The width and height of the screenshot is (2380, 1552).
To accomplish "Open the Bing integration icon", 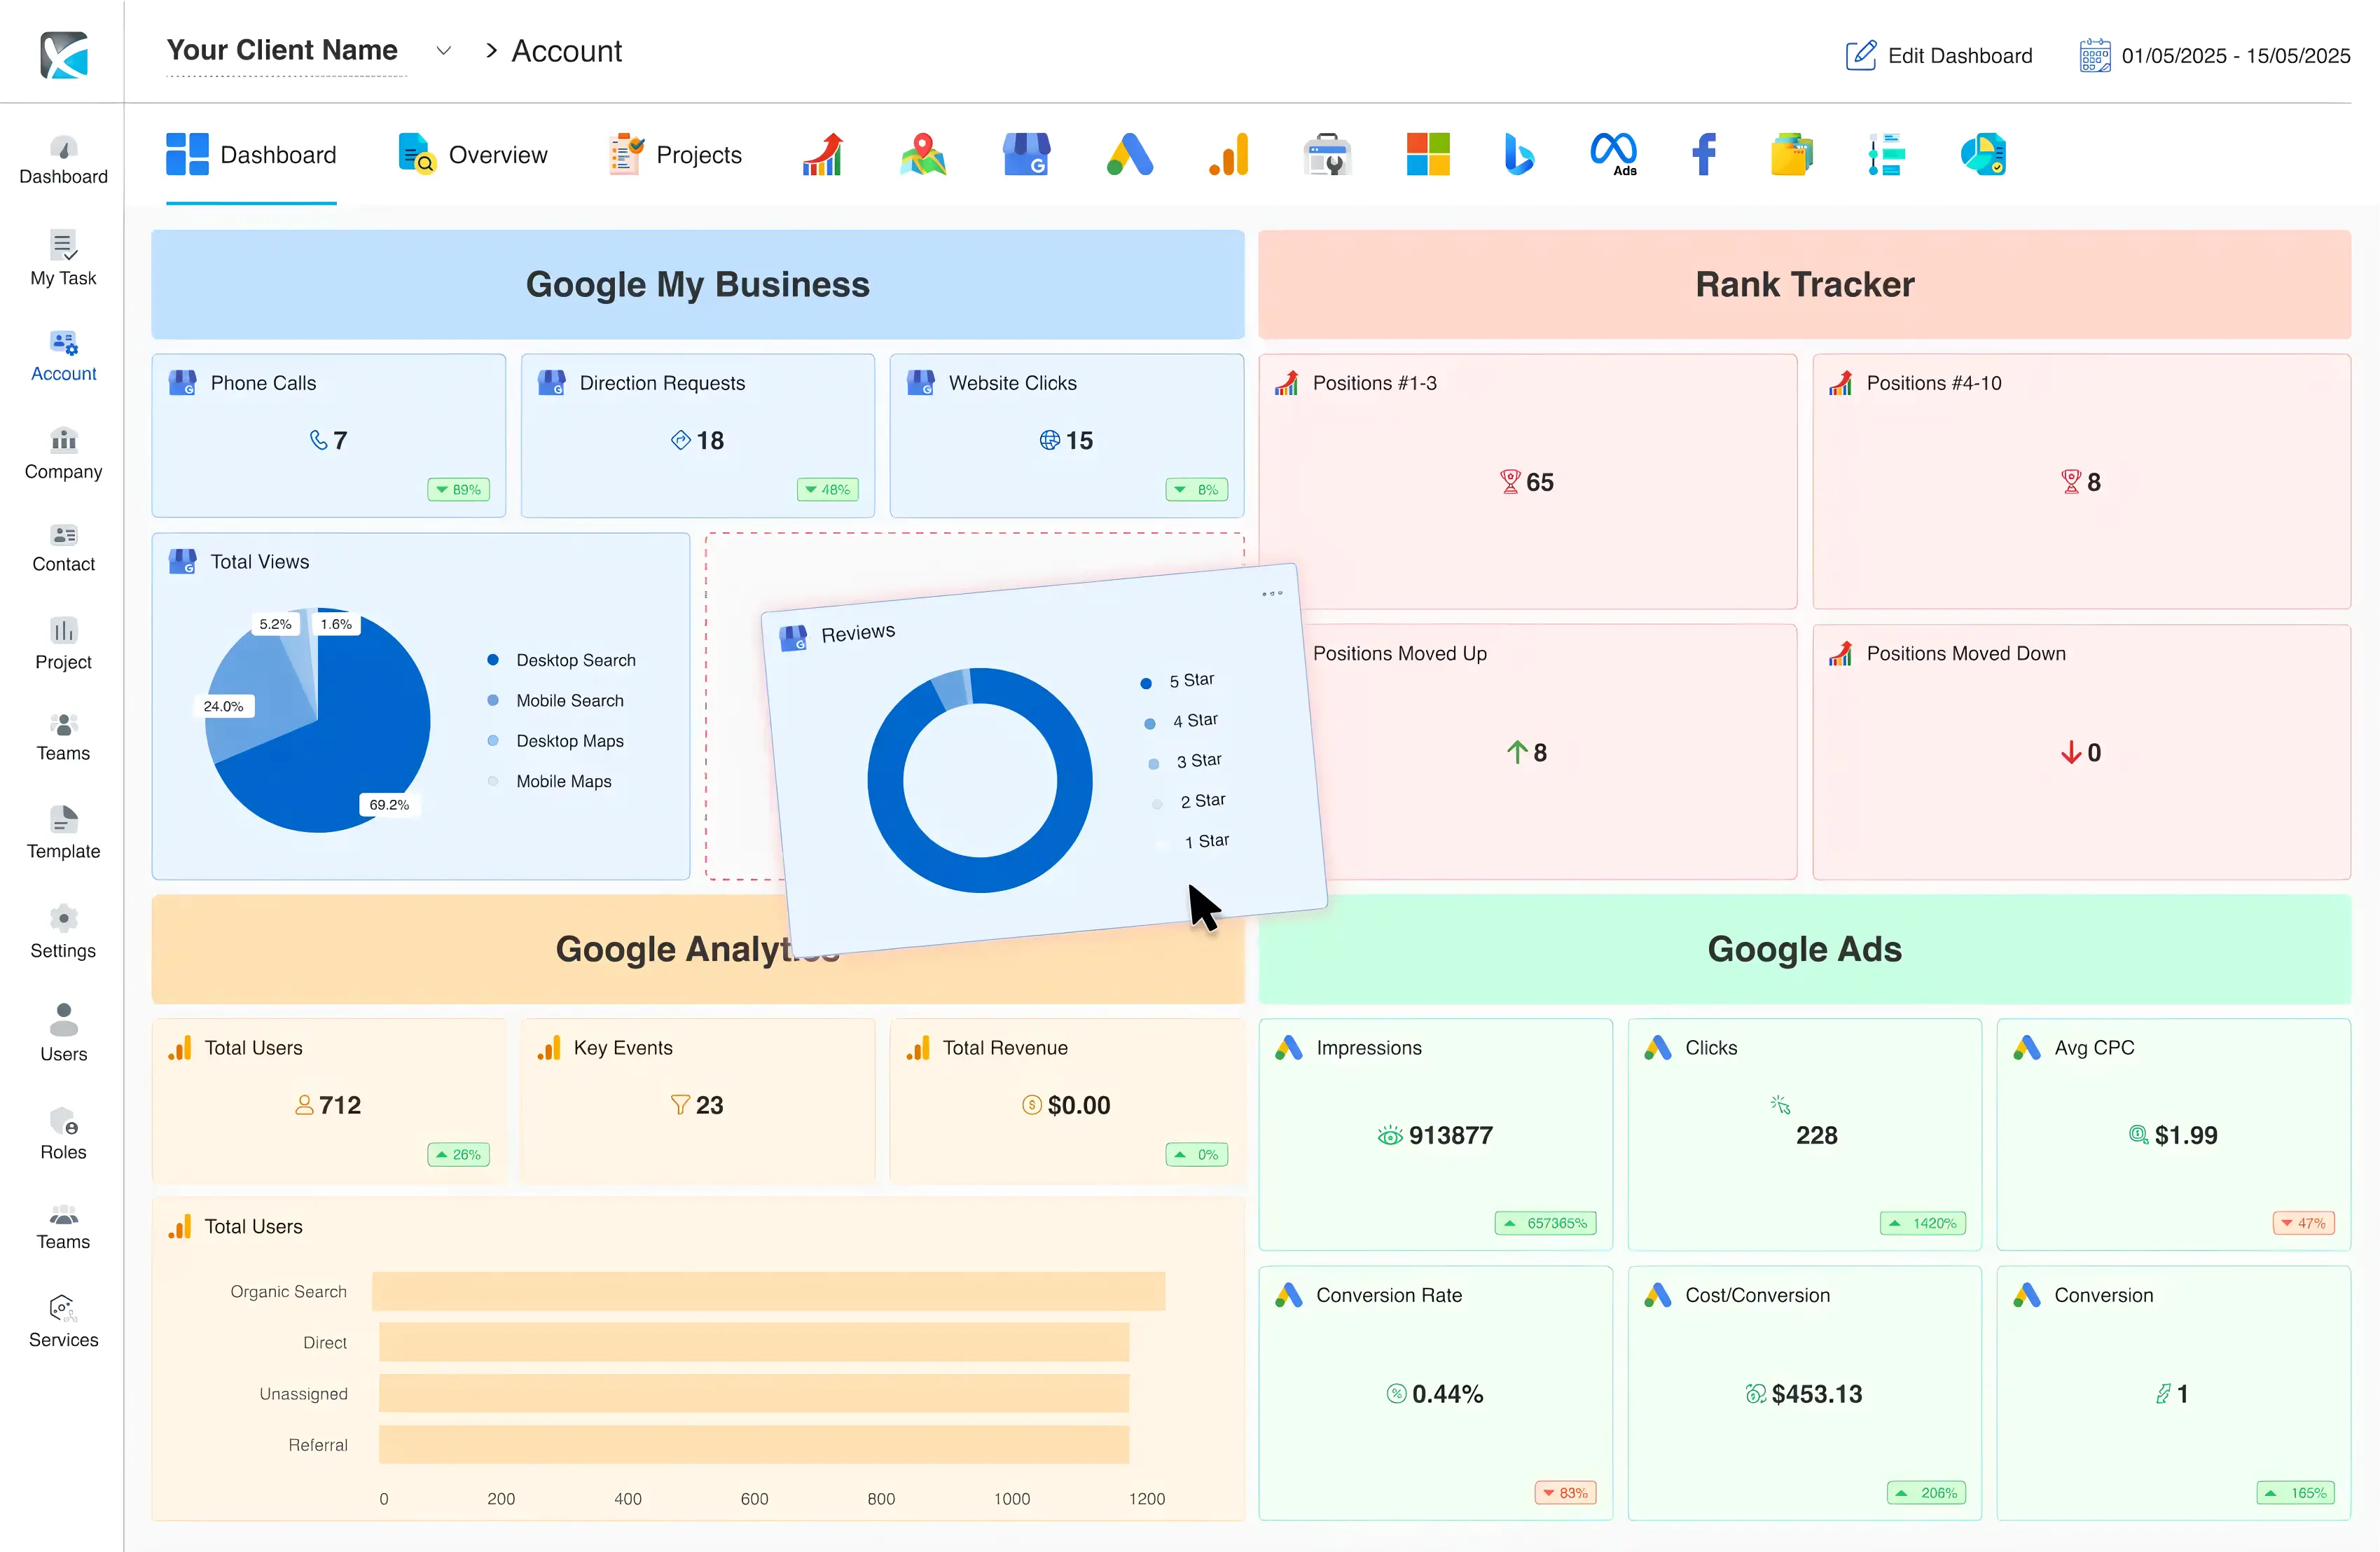I will [x=1519, y=155].
